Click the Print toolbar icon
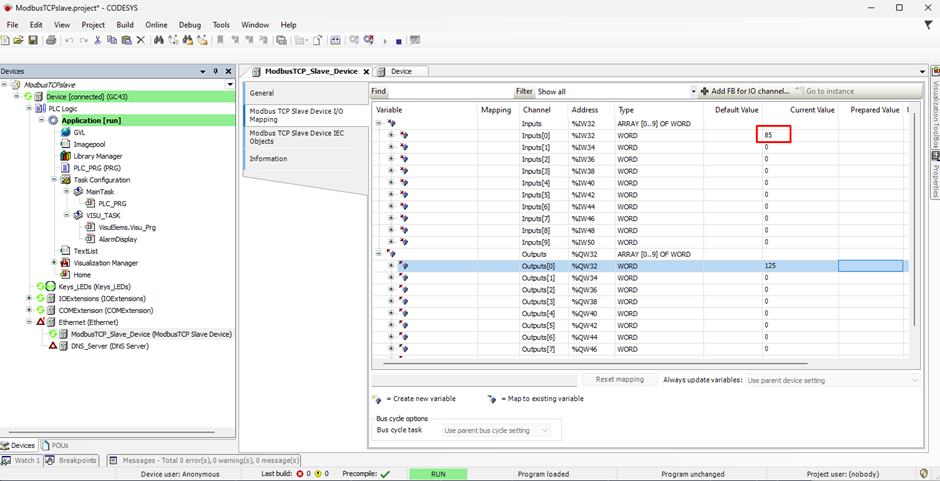This screenshot has height=481, width=940. pyautogui.click(x=51, y=40)
